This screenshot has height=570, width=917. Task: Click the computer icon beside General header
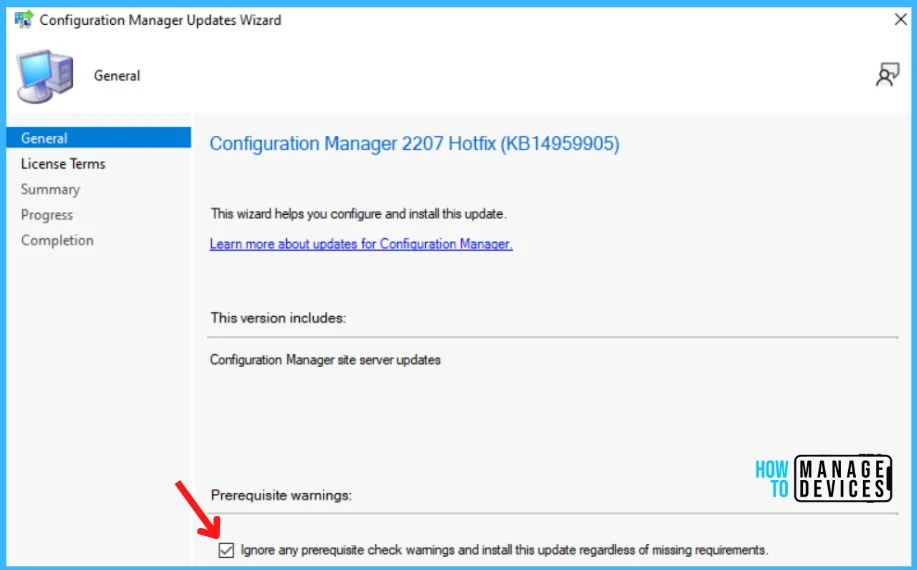pos(45,76)
